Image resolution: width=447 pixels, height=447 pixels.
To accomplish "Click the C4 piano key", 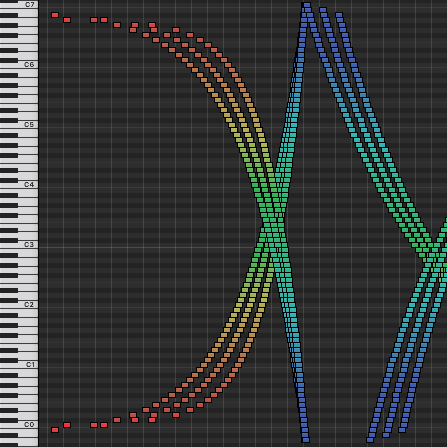I will pyautogui.click(x=19, y=184).
